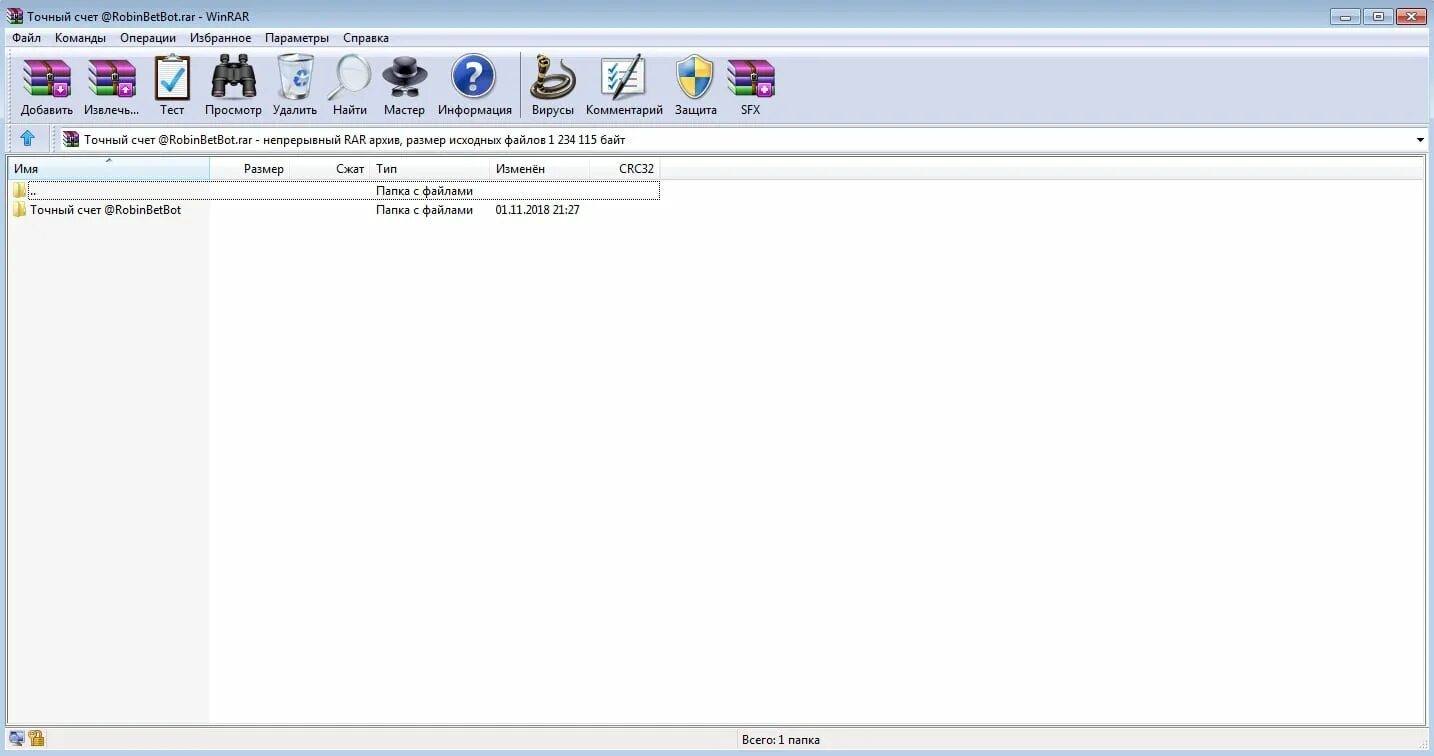Minimize the WinRAR window
This screenshot has width=1434, height=756.
[1346, 16]
